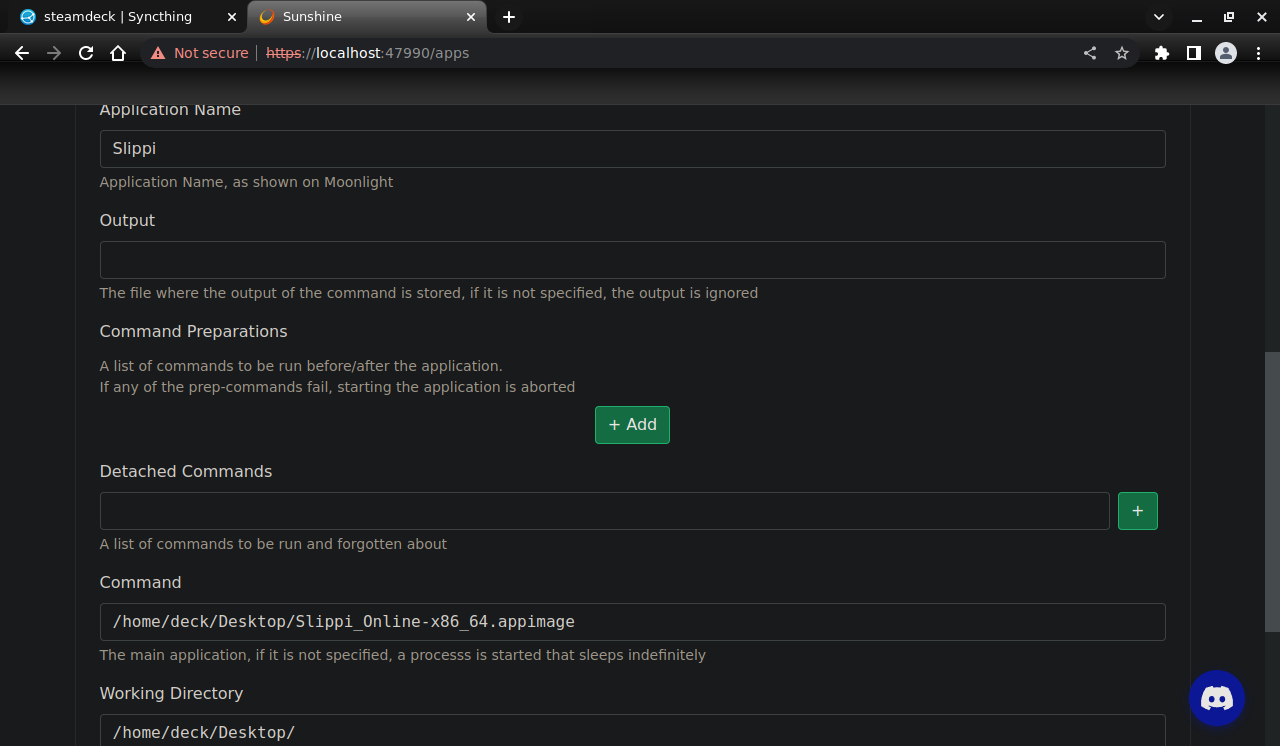Open the browser three-dot menu
This screenshot has height=746, width=1280.
tap(1258, 53)
